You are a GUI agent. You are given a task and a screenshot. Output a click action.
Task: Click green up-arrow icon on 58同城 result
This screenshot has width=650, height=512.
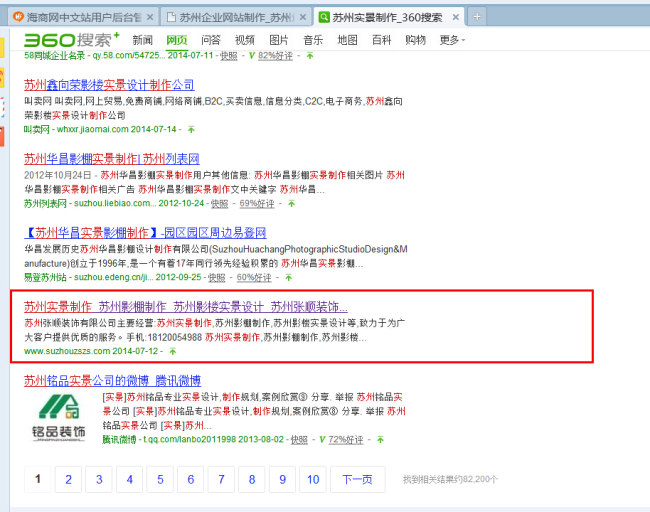tap(310, 56)
